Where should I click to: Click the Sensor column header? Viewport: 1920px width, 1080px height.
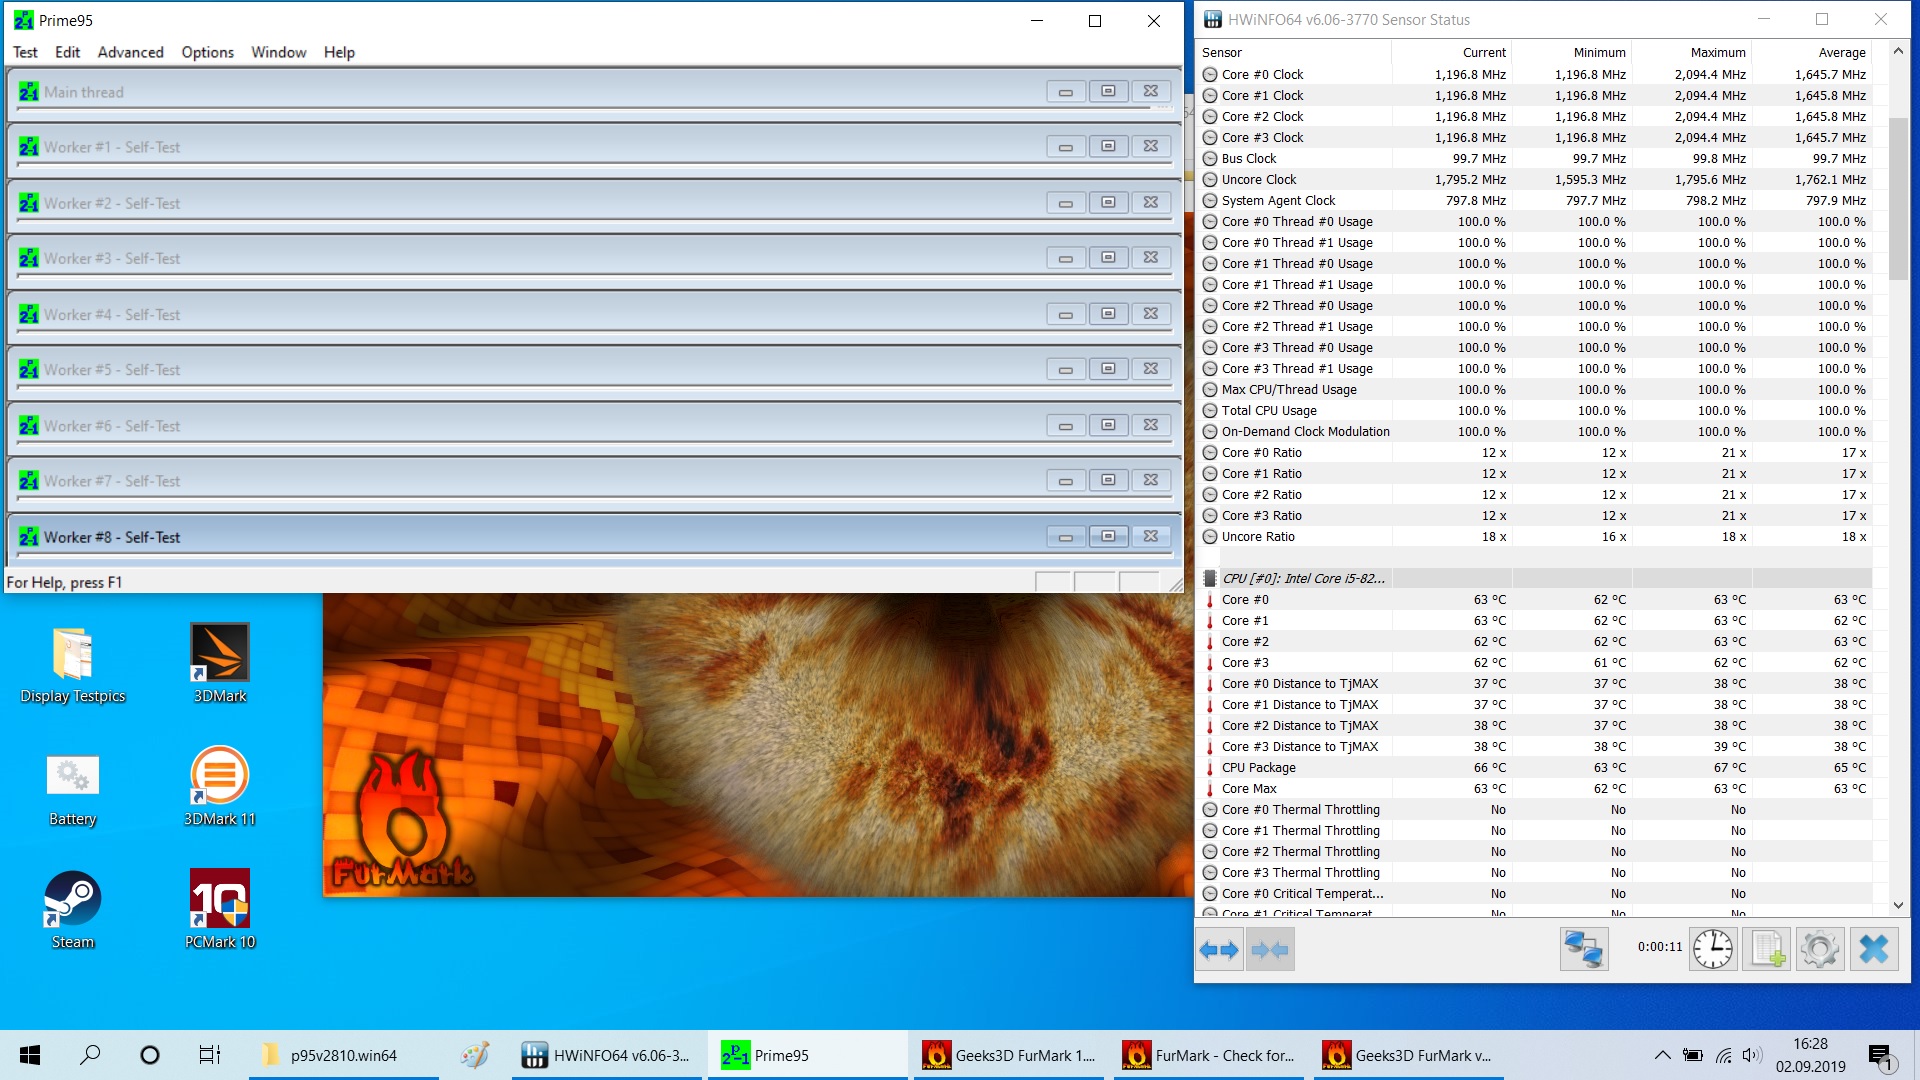click(1294, 52)
